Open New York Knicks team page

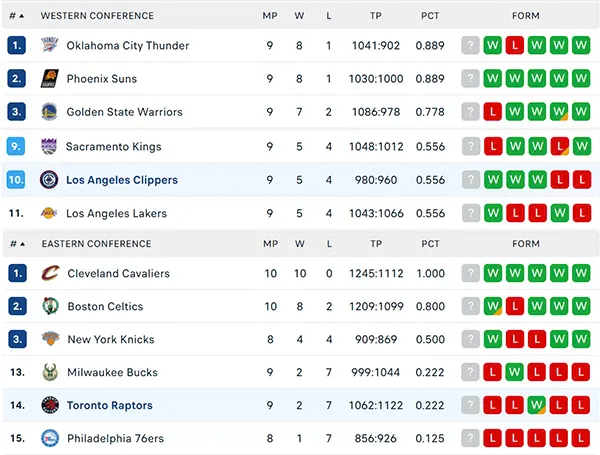click(111, 339)
